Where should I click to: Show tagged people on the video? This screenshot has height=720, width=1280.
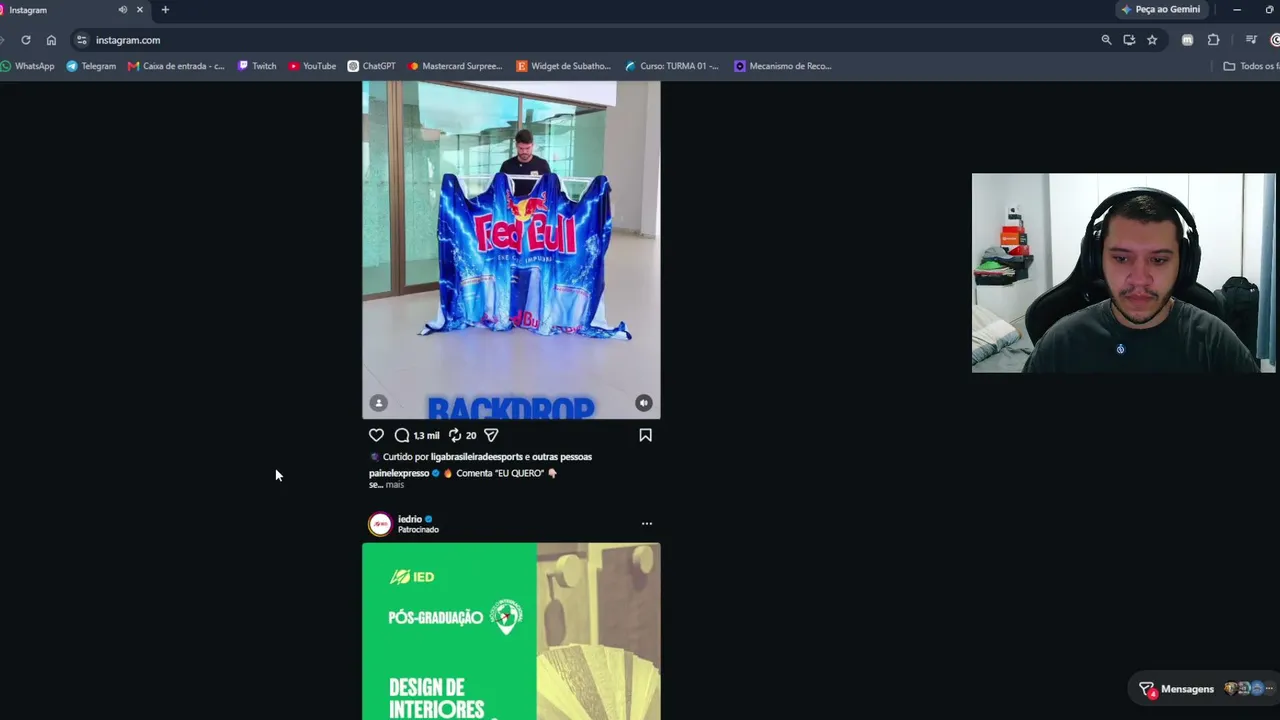point(378,403)
